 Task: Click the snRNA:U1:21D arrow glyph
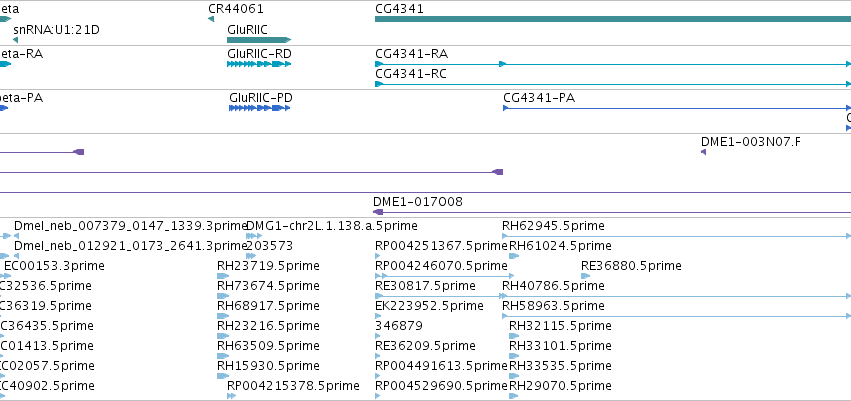[x=15, y=40]
